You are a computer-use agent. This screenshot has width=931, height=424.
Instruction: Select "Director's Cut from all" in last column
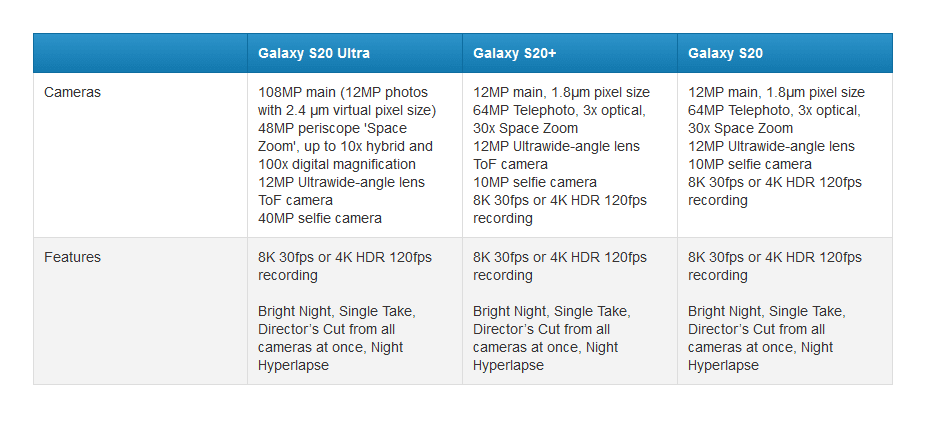tap(756, 329)
